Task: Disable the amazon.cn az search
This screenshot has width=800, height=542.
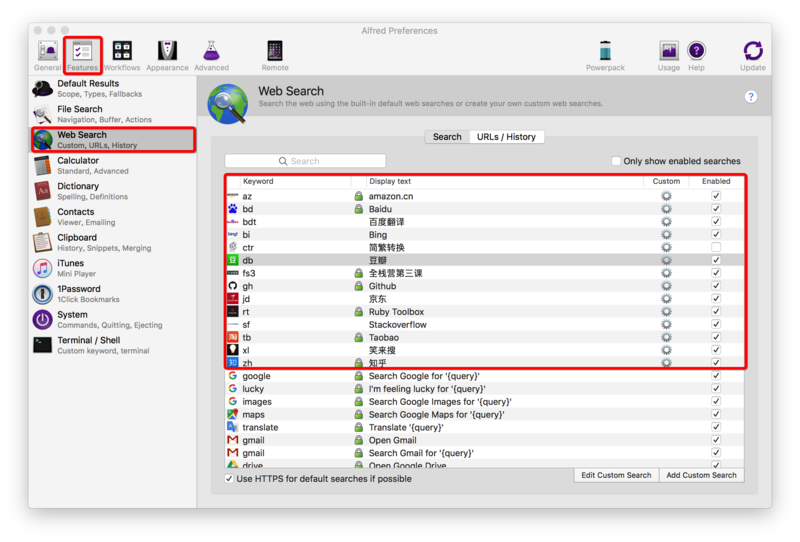Action: pos(716,196)
